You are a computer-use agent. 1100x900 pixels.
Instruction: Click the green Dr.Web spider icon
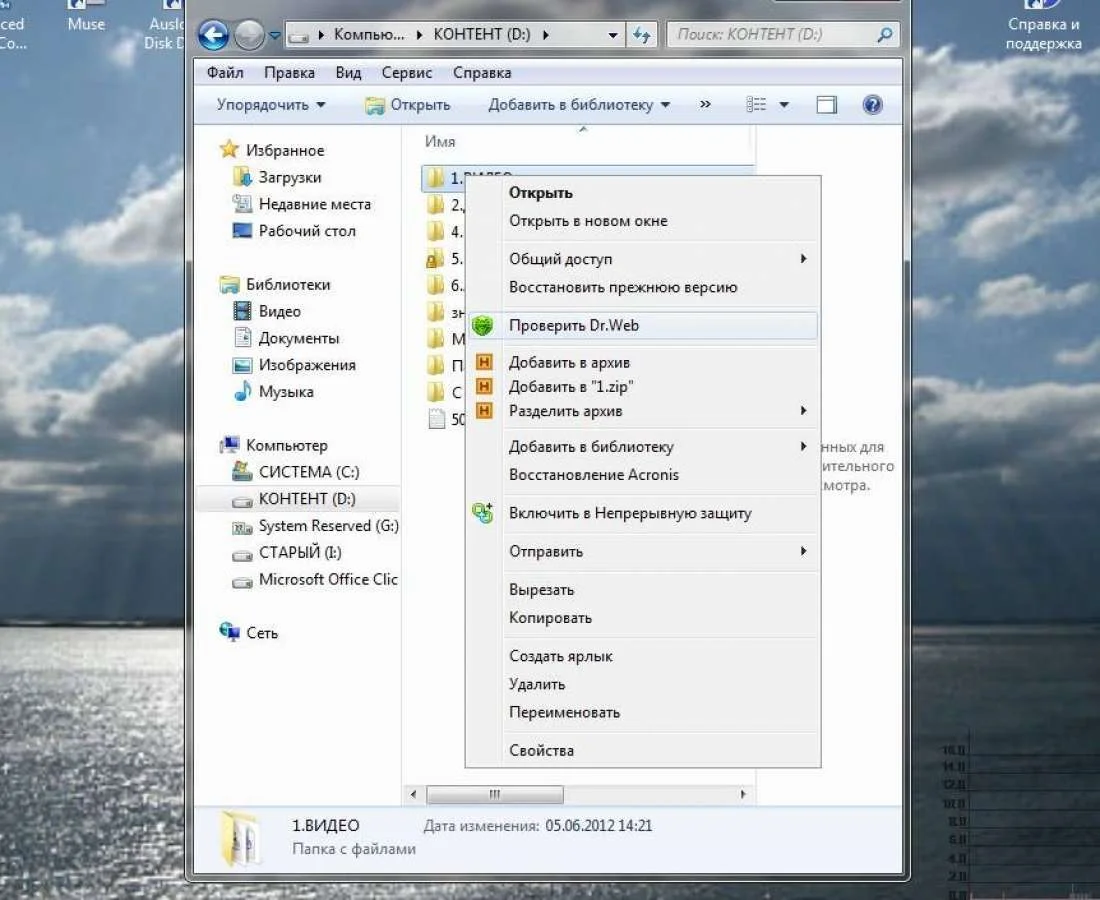point(483,325)
